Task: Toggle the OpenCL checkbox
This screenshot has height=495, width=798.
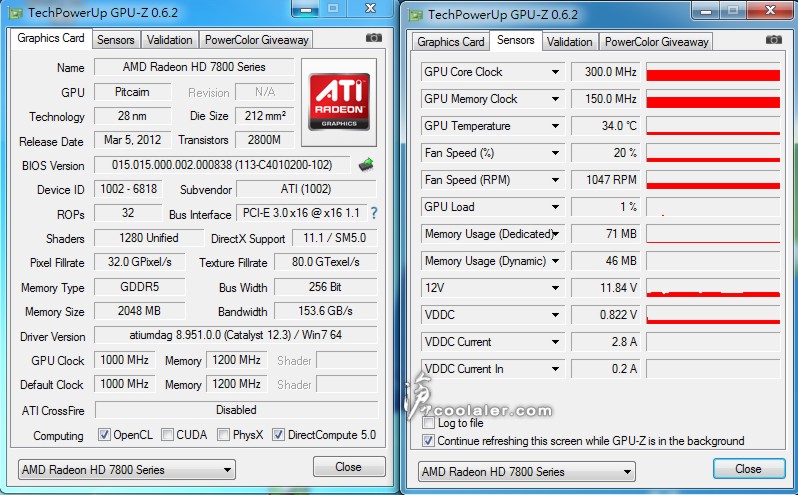Action: tap(104, 434)
